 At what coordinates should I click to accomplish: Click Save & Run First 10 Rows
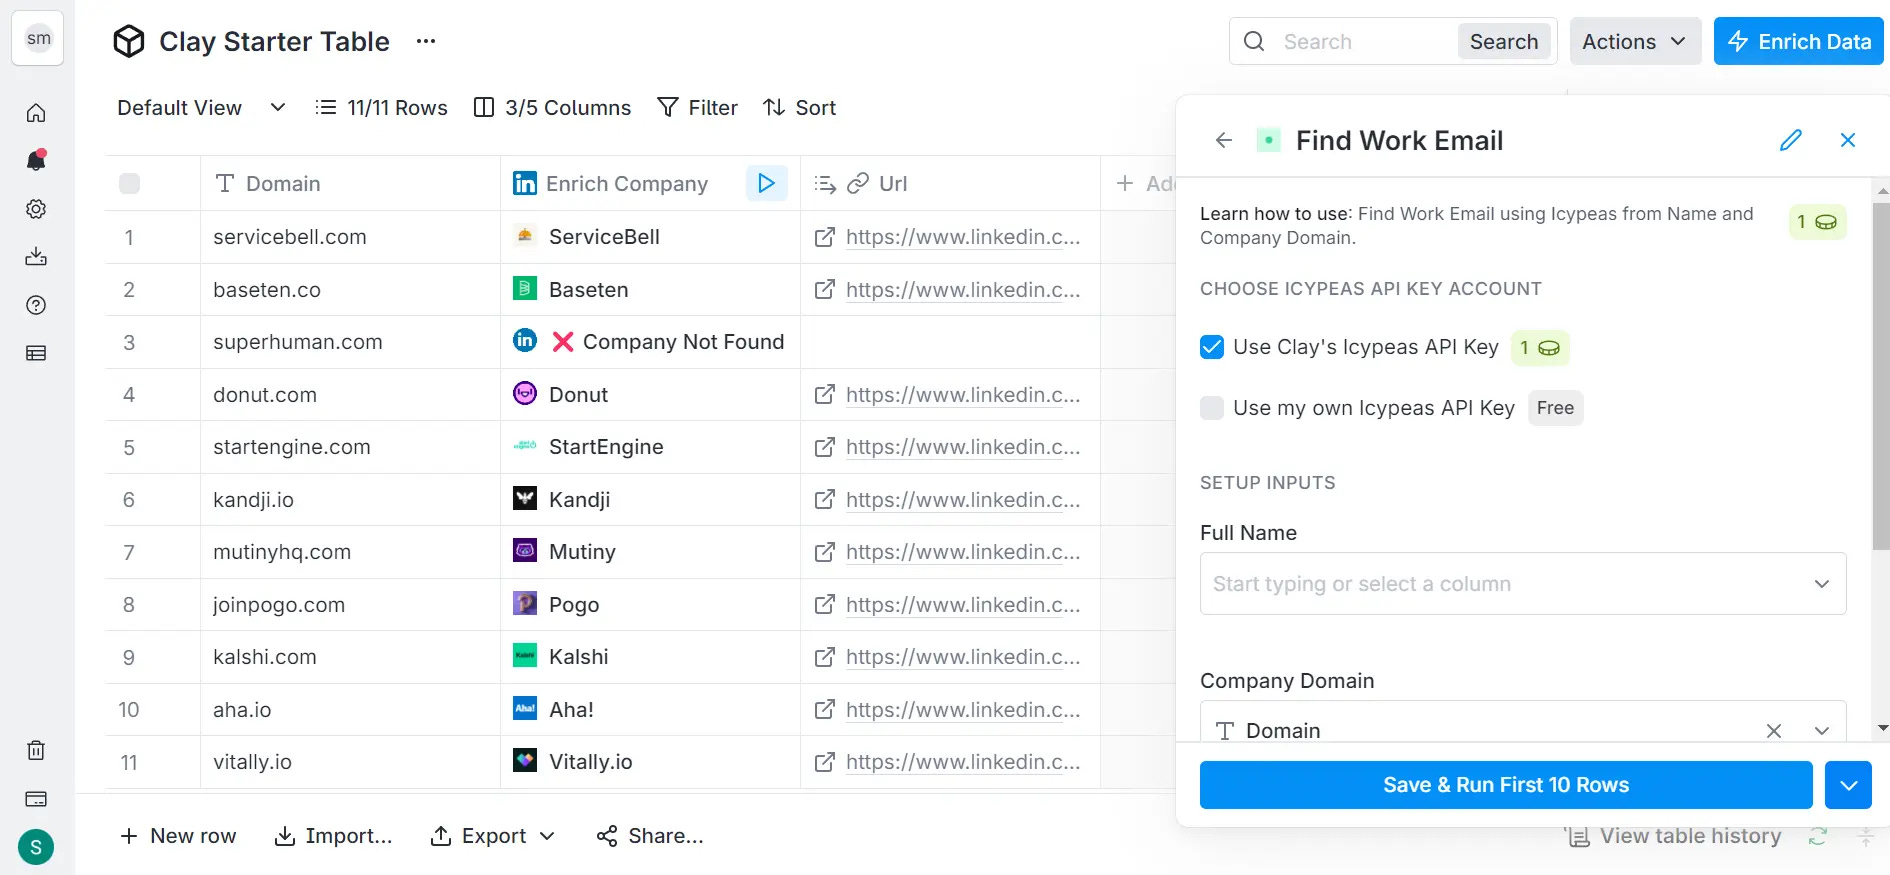pos(1505,785)
